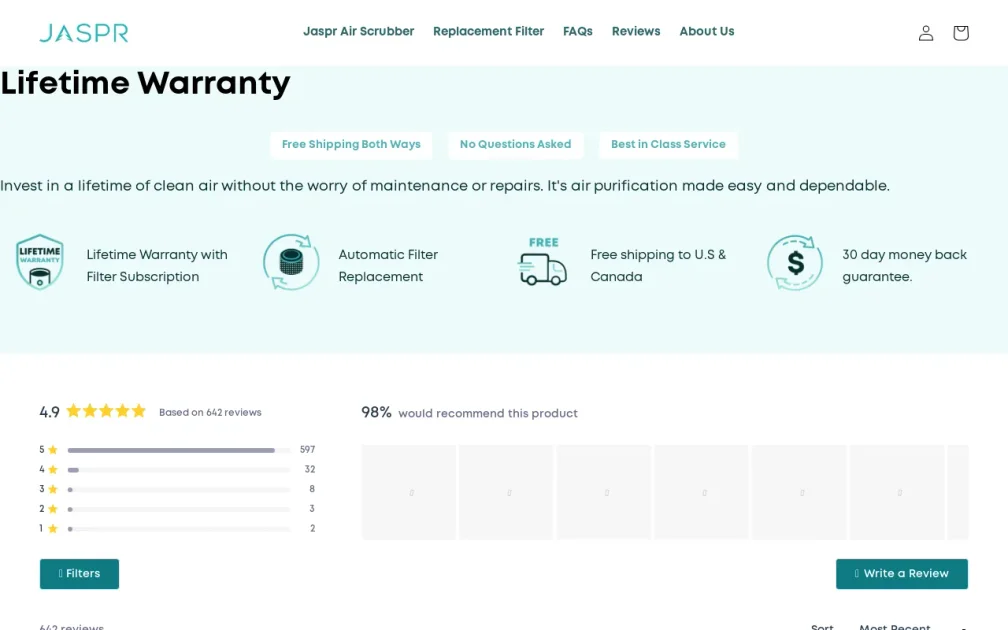Image resolution: width=1008 pixels, height=630 pixels.
Task: Click '98%' recommend percentage text
Action: pos(376,413)
